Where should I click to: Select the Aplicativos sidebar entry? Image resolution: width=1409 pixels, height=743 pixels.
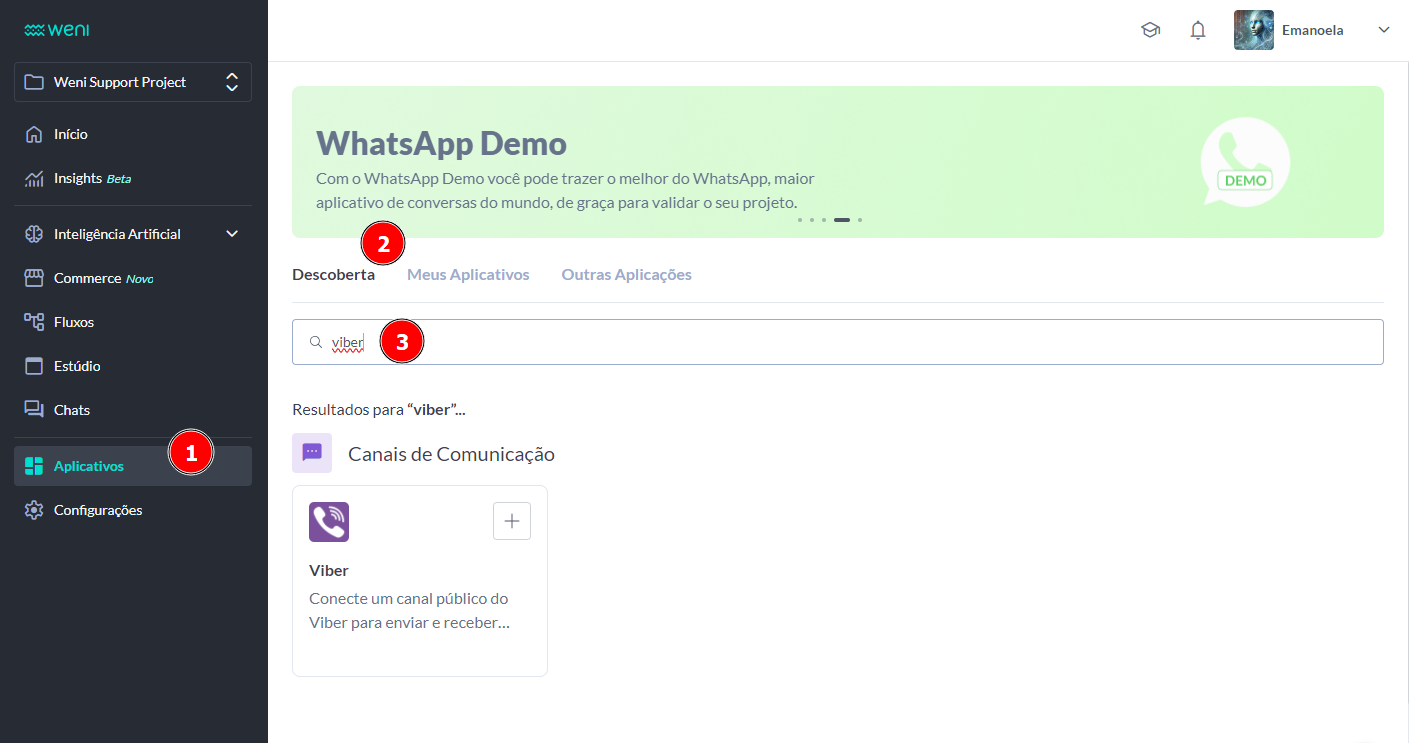[88, 465]
